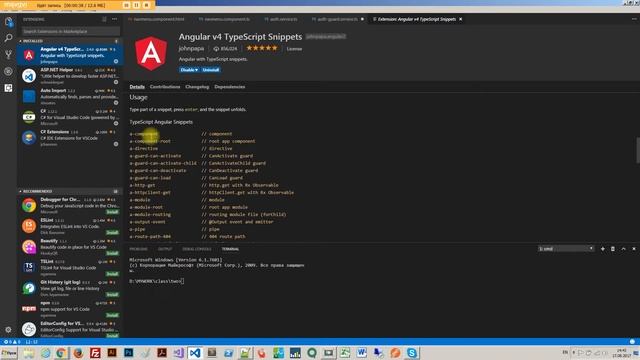Viewport: 640px width, 360px height.
Task: Open the Debug view in activity bar
Action: pyautogui.click(x=8, y=71)
